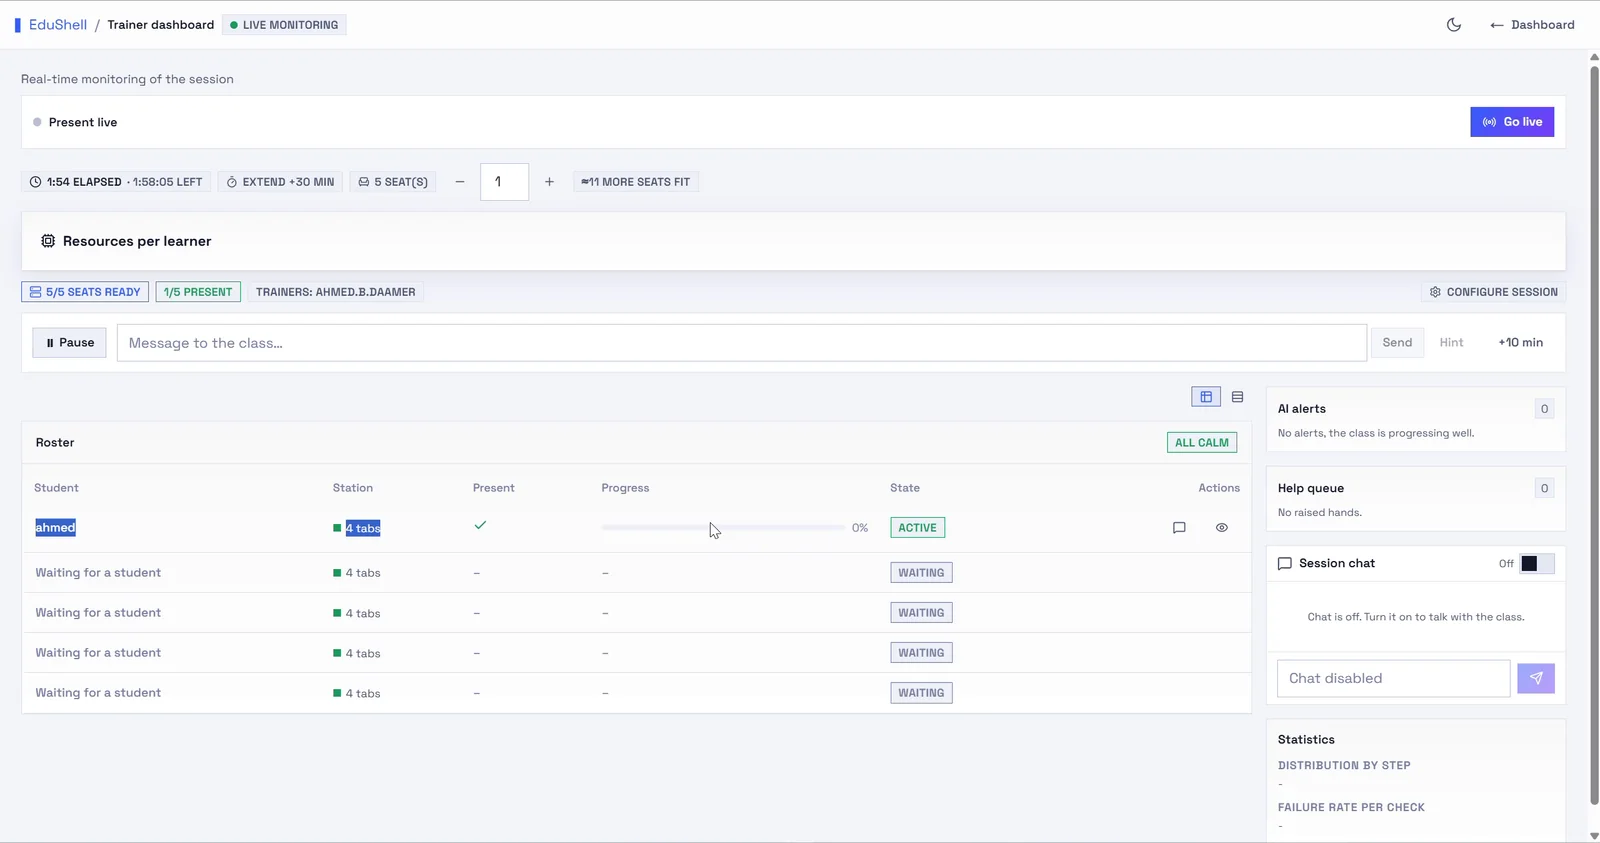Viewport: 1600px width, 843px height.
Task: Toggle dark mode moon icon
Action: 1454,25
